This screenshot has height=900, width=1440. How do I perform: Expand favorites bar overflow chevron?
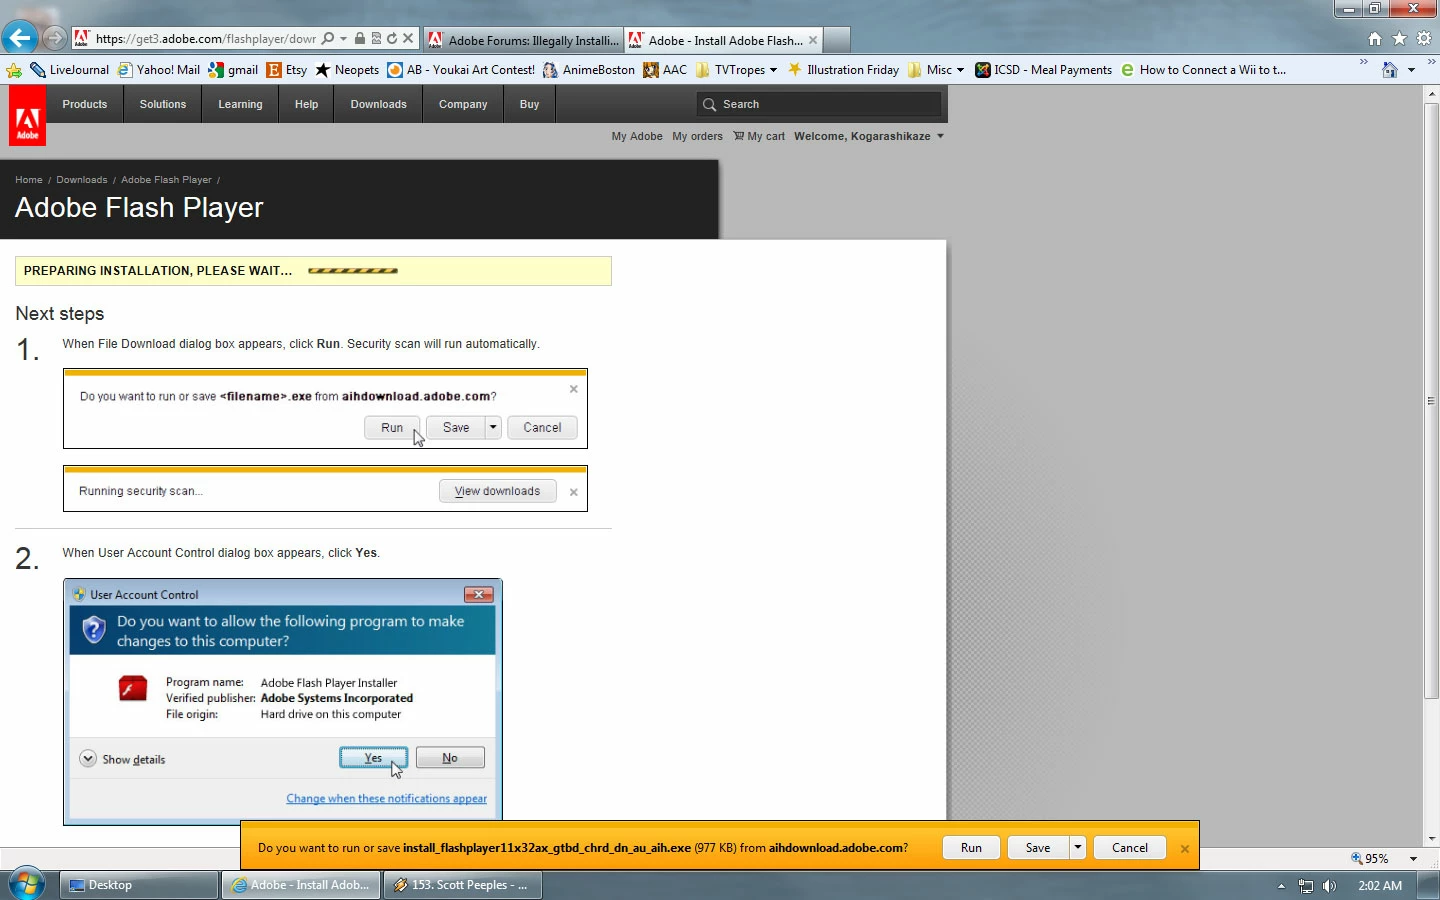coord(1363,62)
